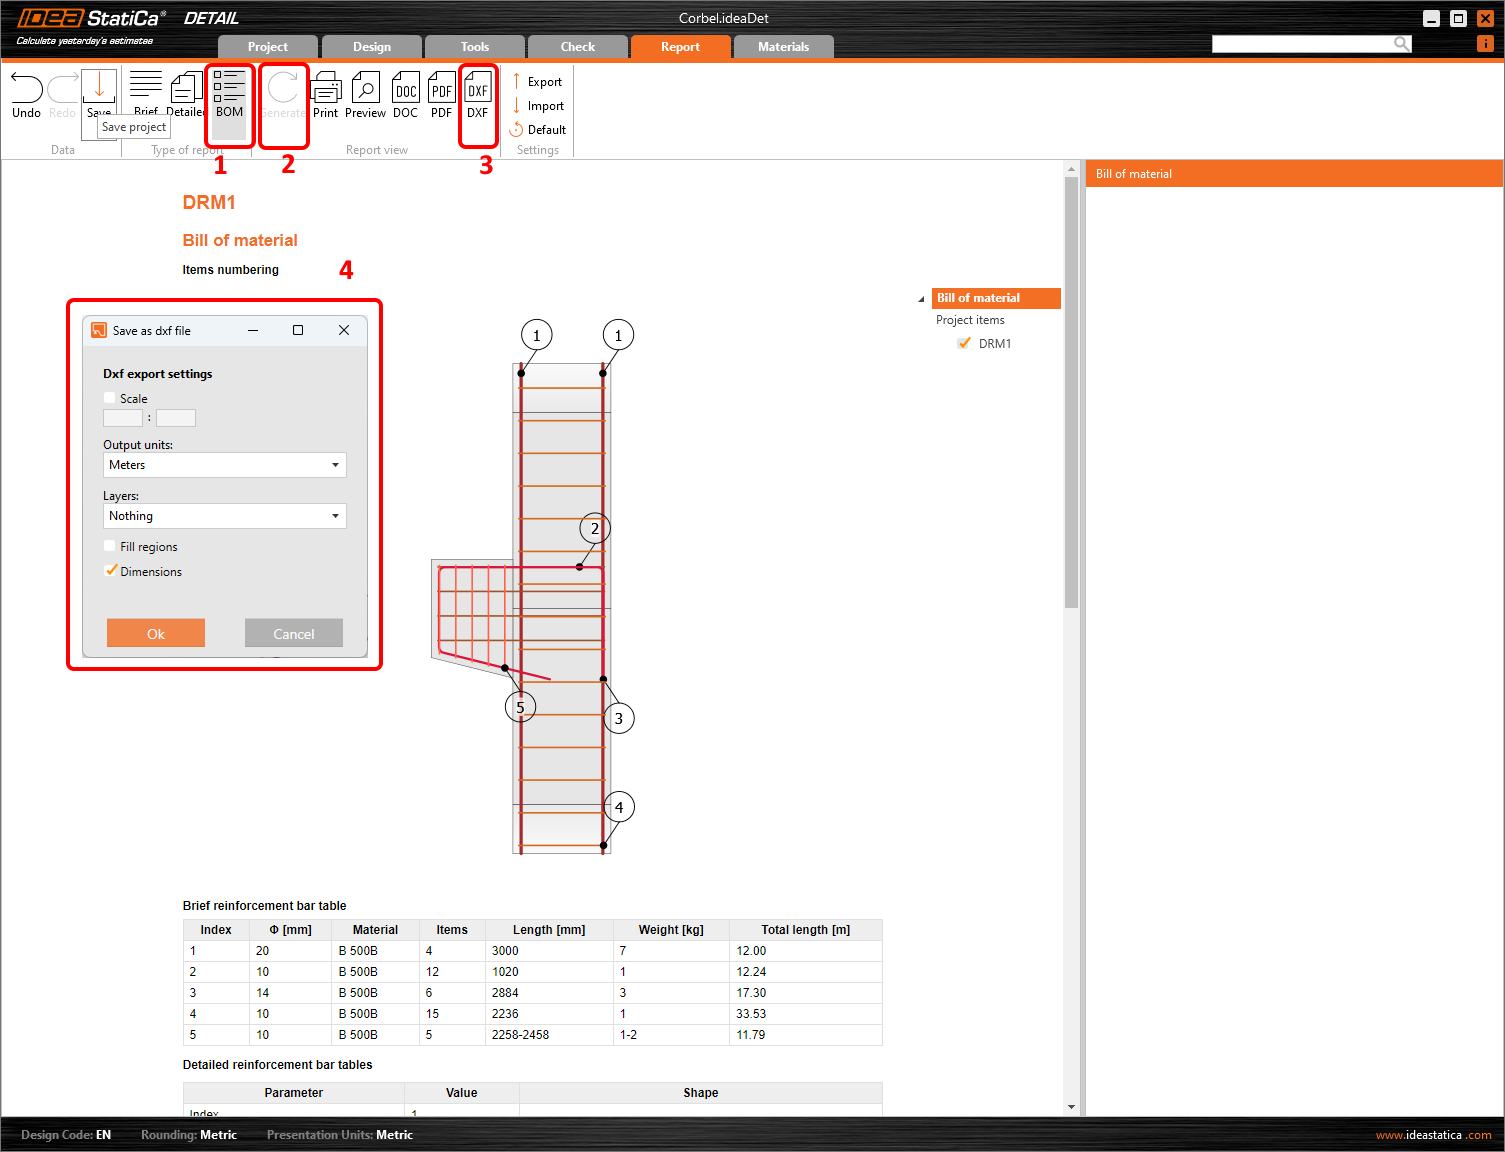Image resolution: width=1505 pixels, height=1152 pixels.
Task: Export report to PDF
Action: (x=441, y=90)
